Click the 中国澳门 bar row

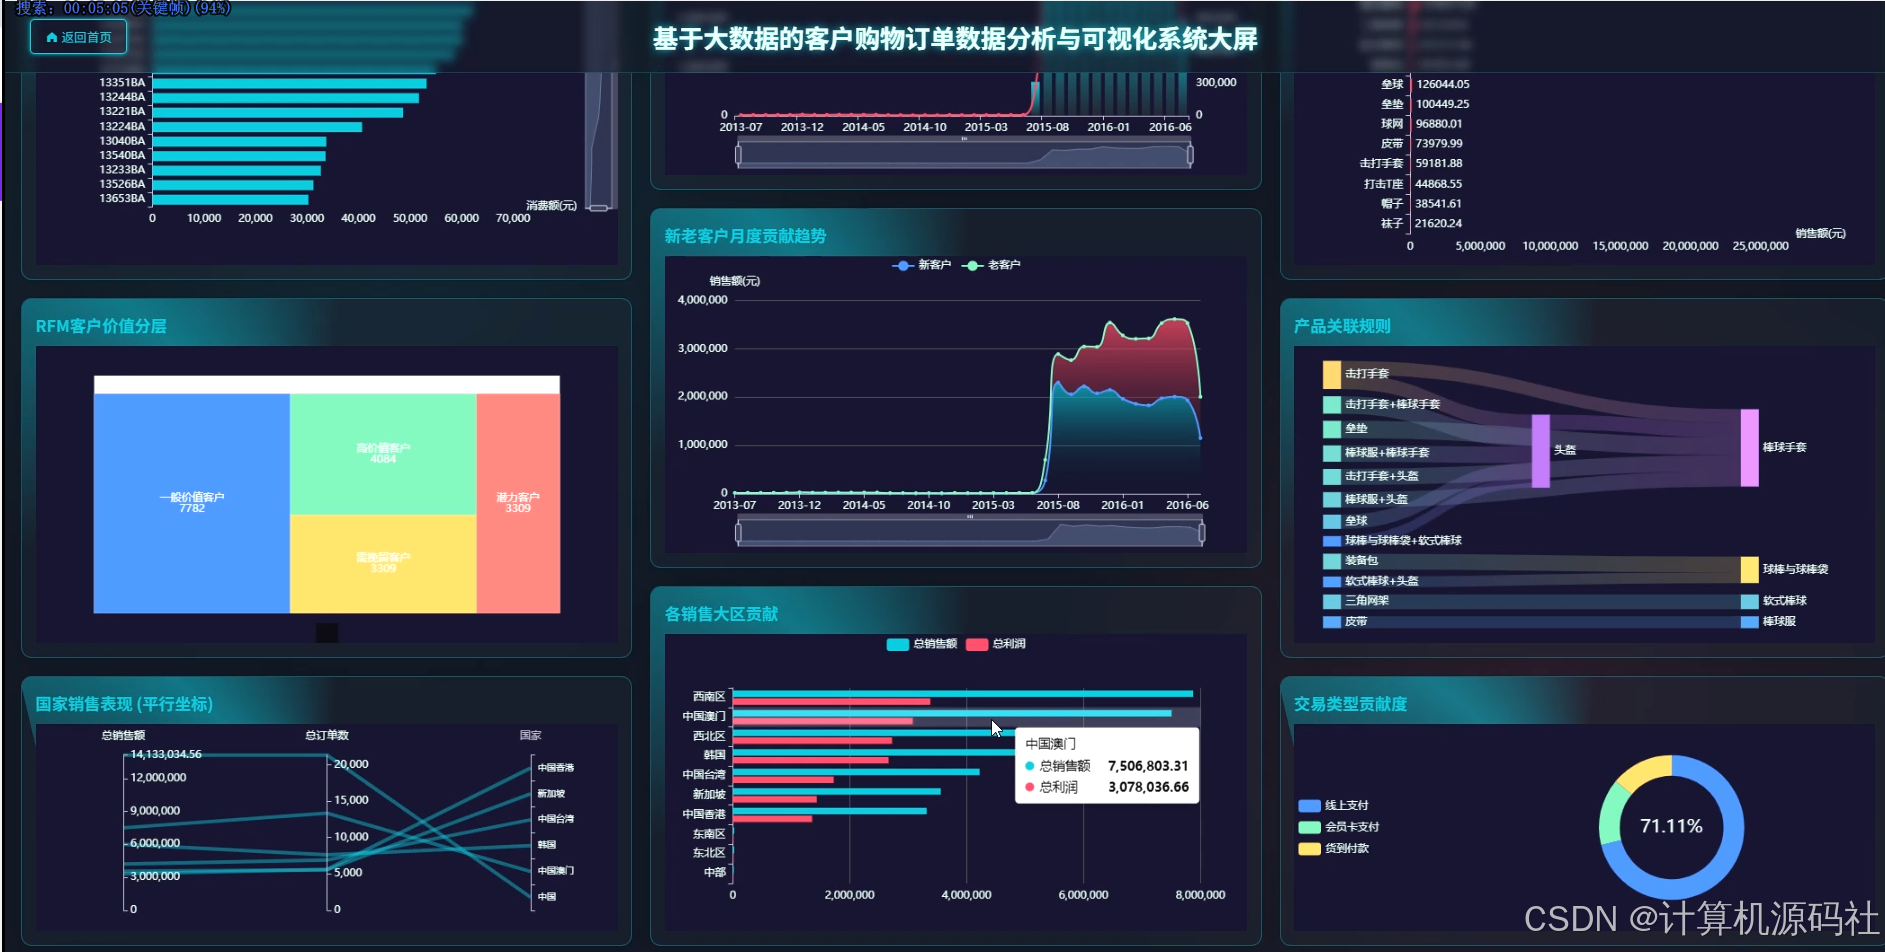click(966, 717)
